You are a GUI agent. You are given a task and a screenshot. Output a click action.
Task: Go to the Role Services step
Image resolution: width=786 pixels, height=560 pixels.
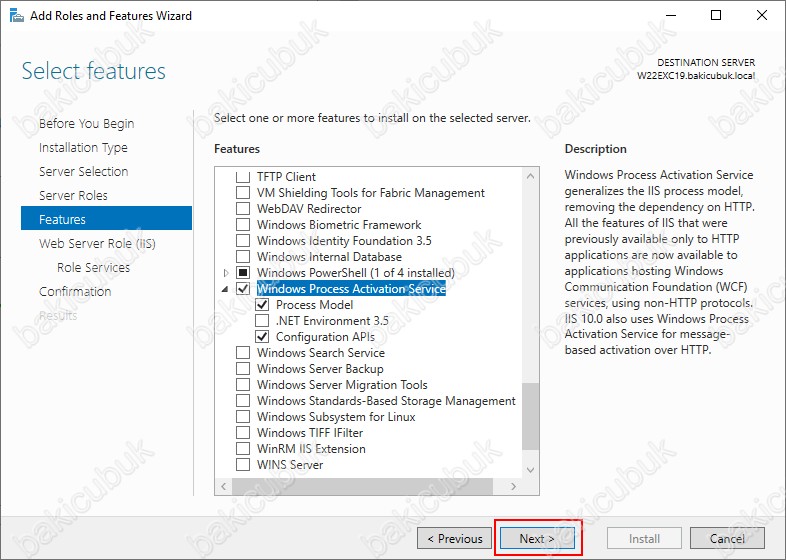point(93,268)
